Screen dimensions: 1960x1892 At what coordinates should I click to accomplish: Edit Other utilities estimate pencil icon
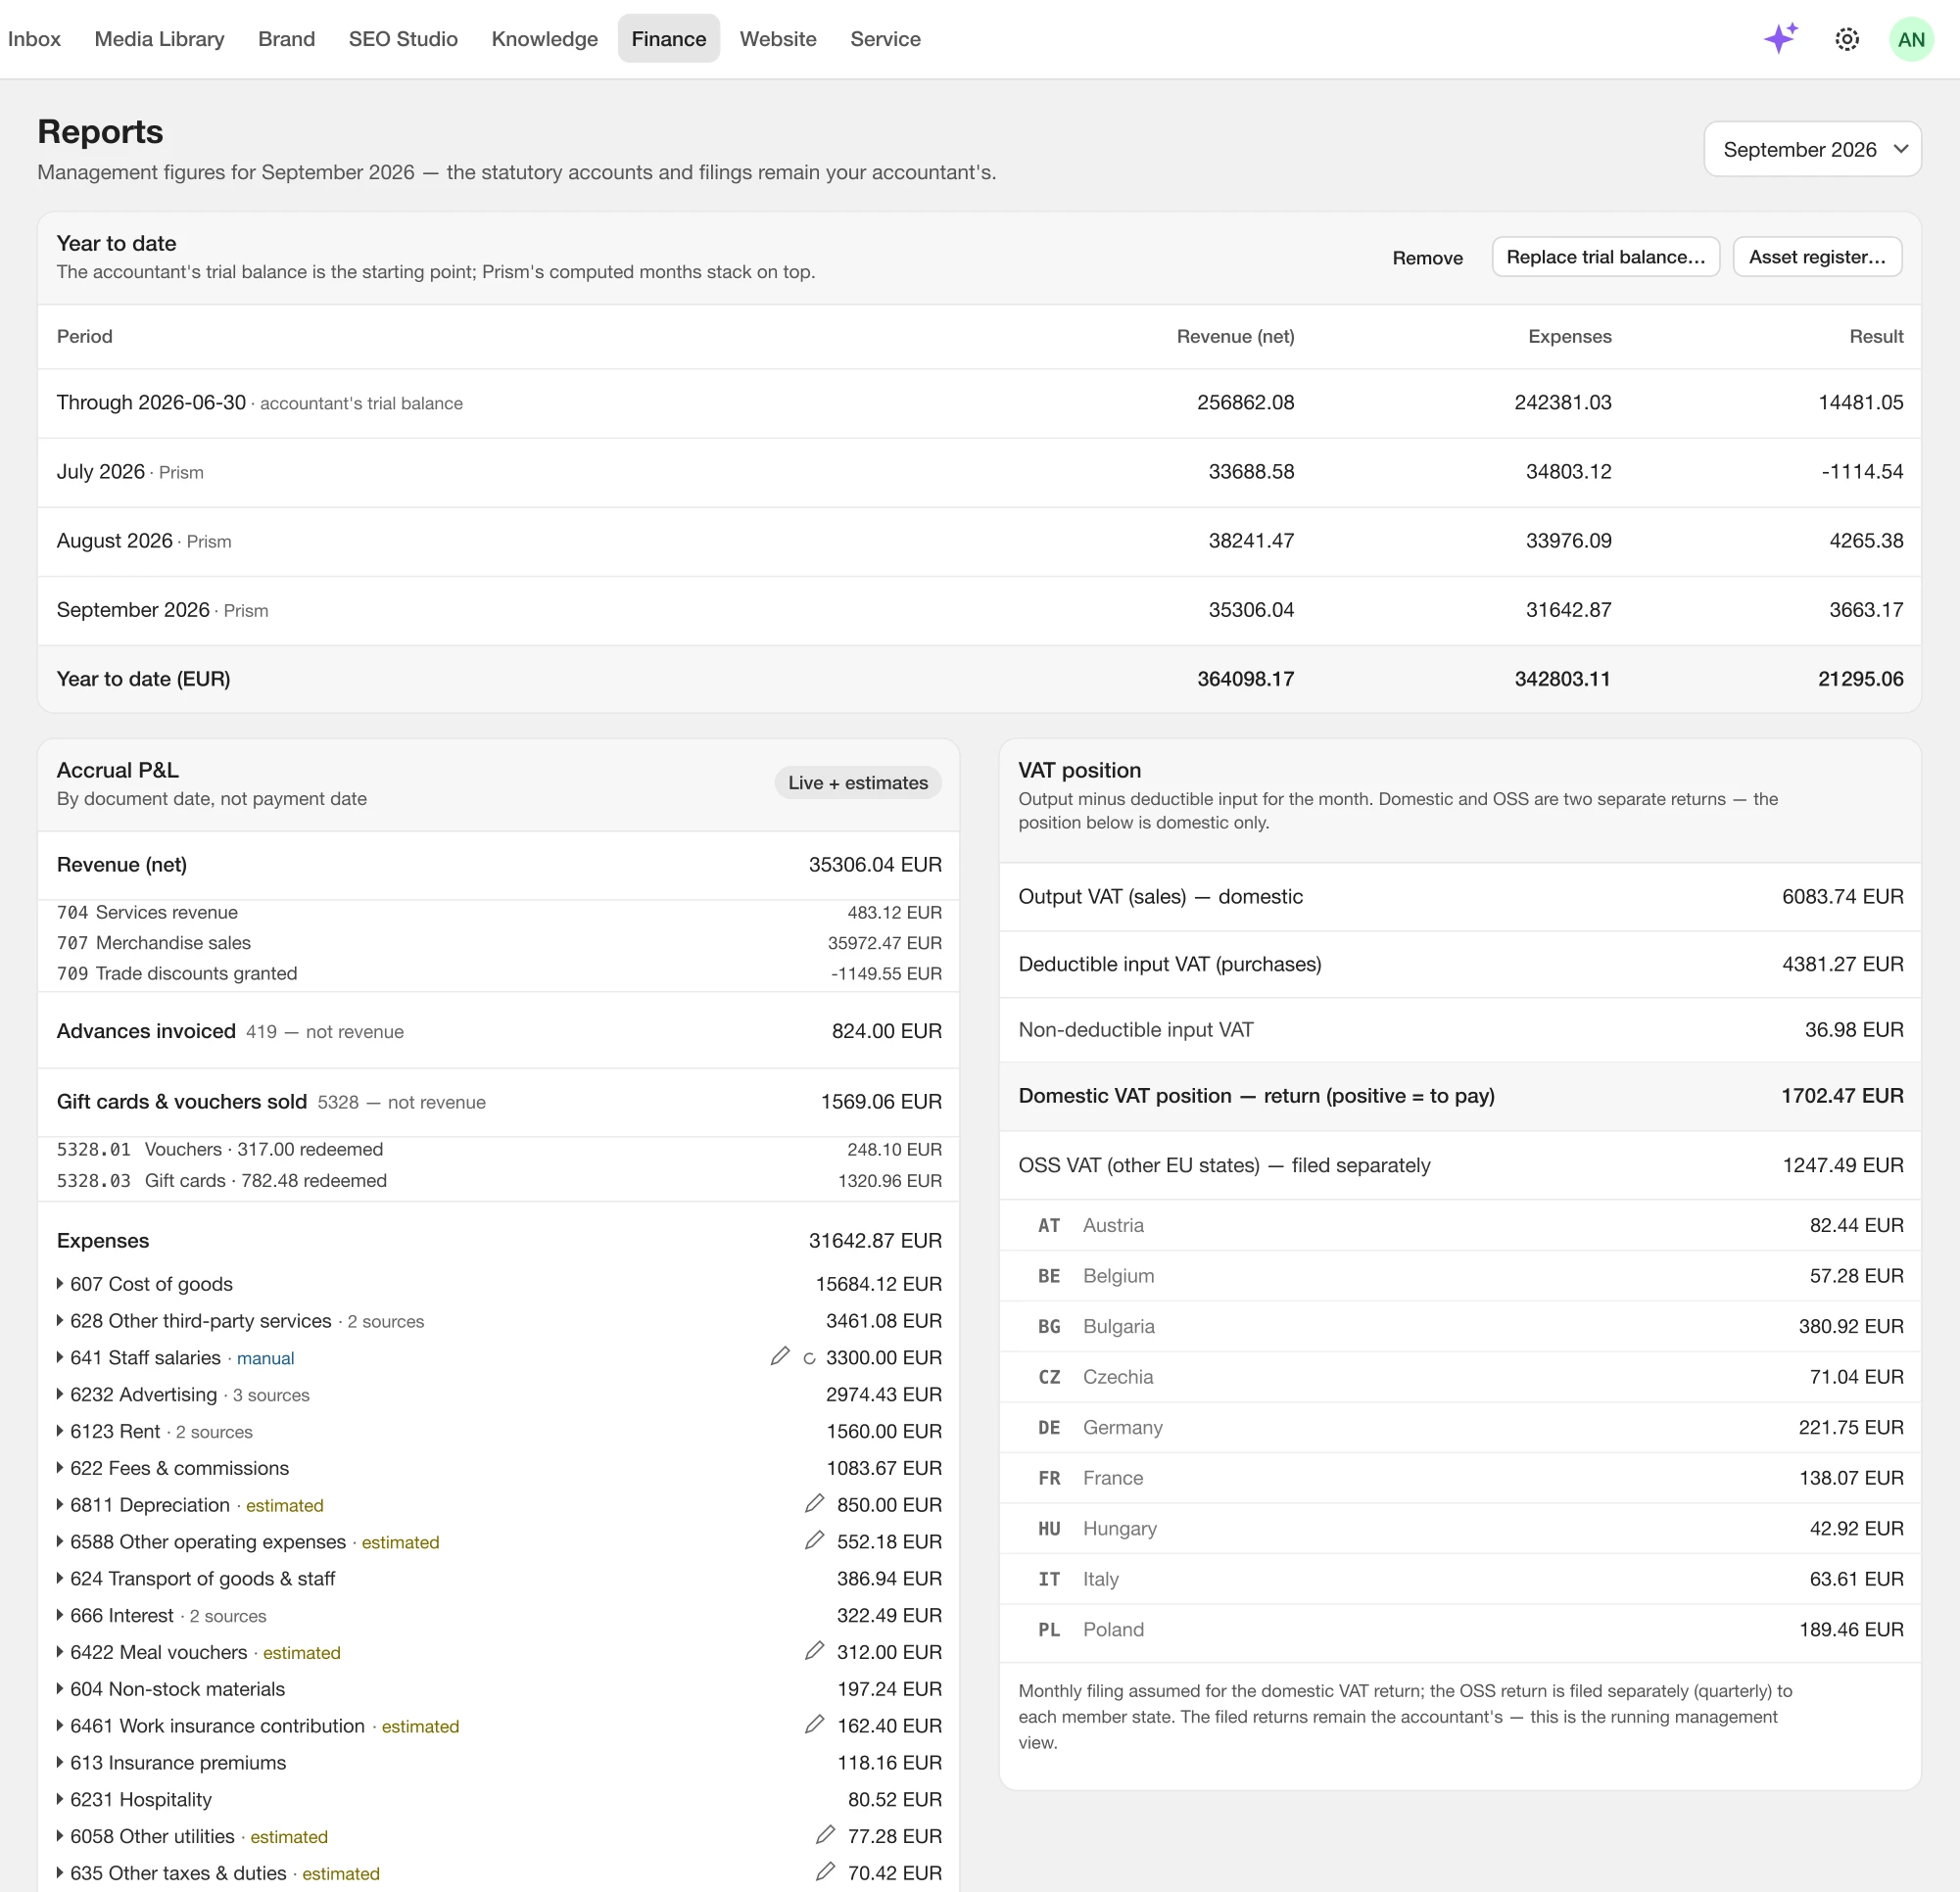pos(825,1834)
